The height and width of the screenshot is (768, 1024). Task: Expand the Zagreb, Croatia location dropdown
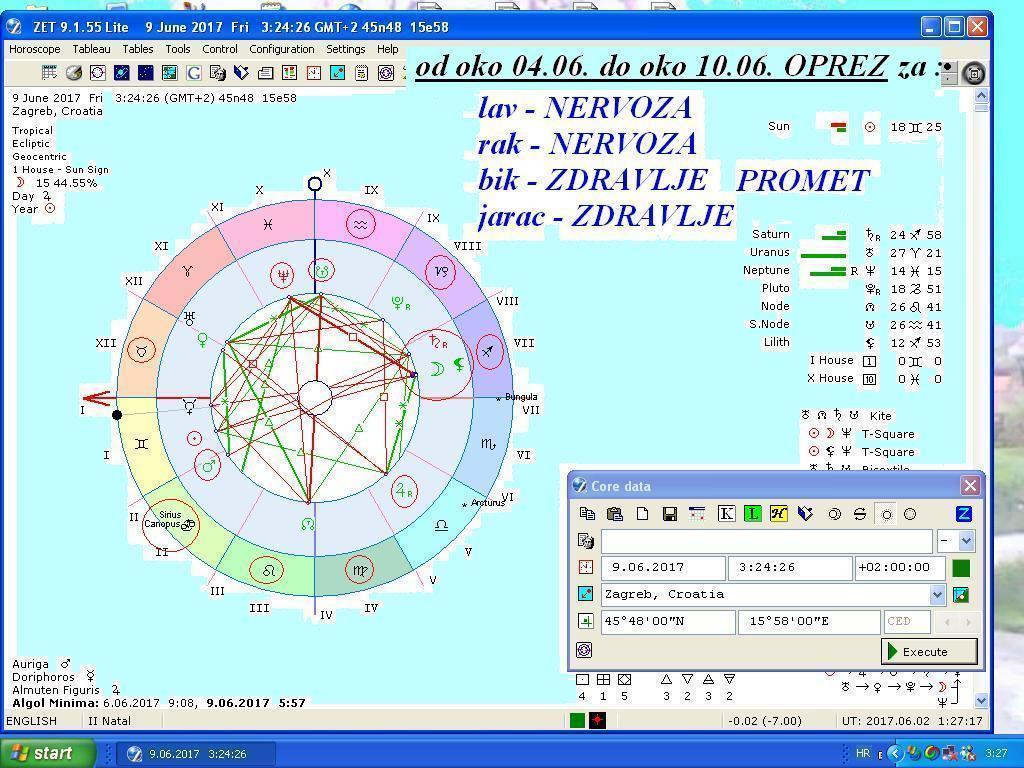[x=937, y=594]
